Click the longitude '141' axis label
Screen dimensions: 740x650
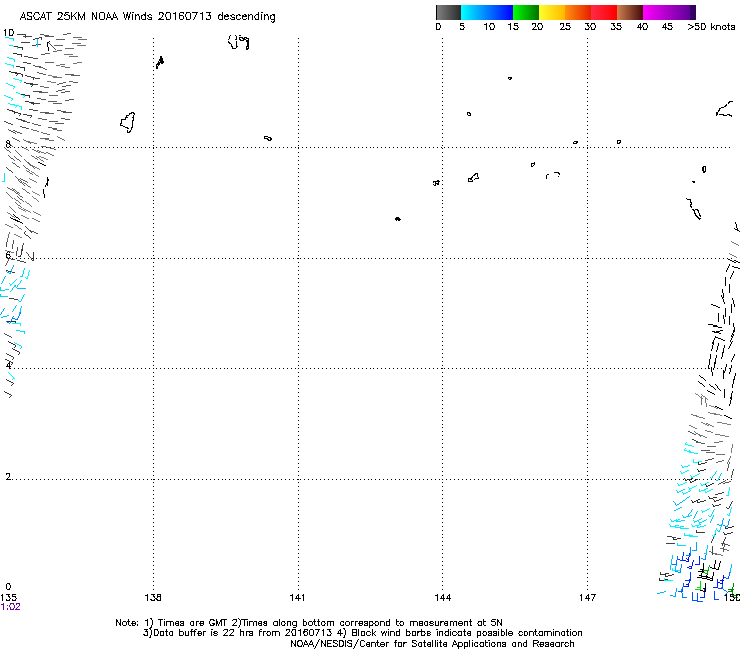pyautogui.click(x=297, y=598)
